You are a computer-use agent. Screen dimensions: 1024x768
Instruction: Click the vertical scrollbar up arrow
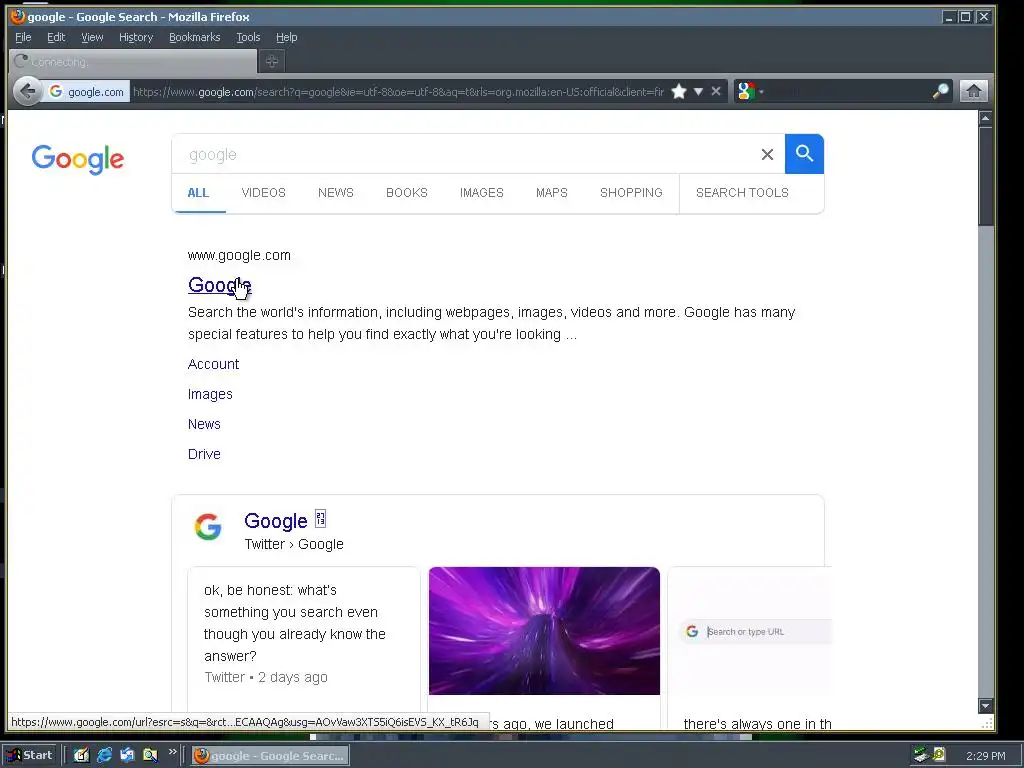point(985,118)
